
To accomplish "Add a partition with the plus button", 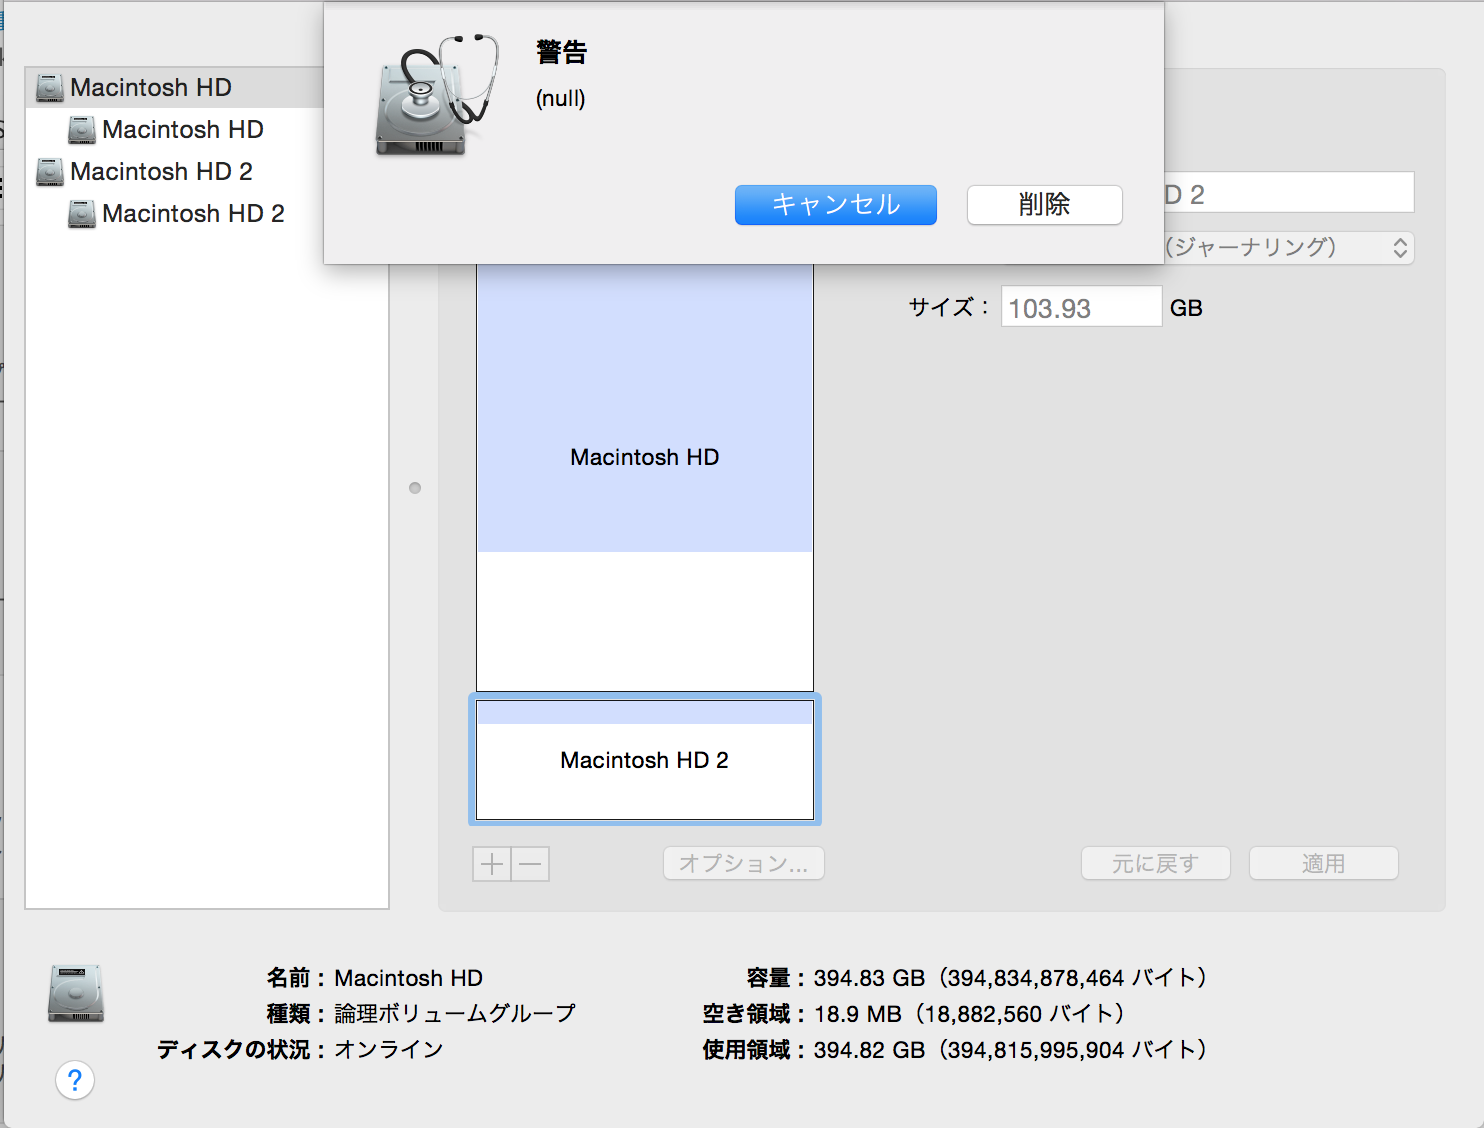I will click(x=492, y=864).
